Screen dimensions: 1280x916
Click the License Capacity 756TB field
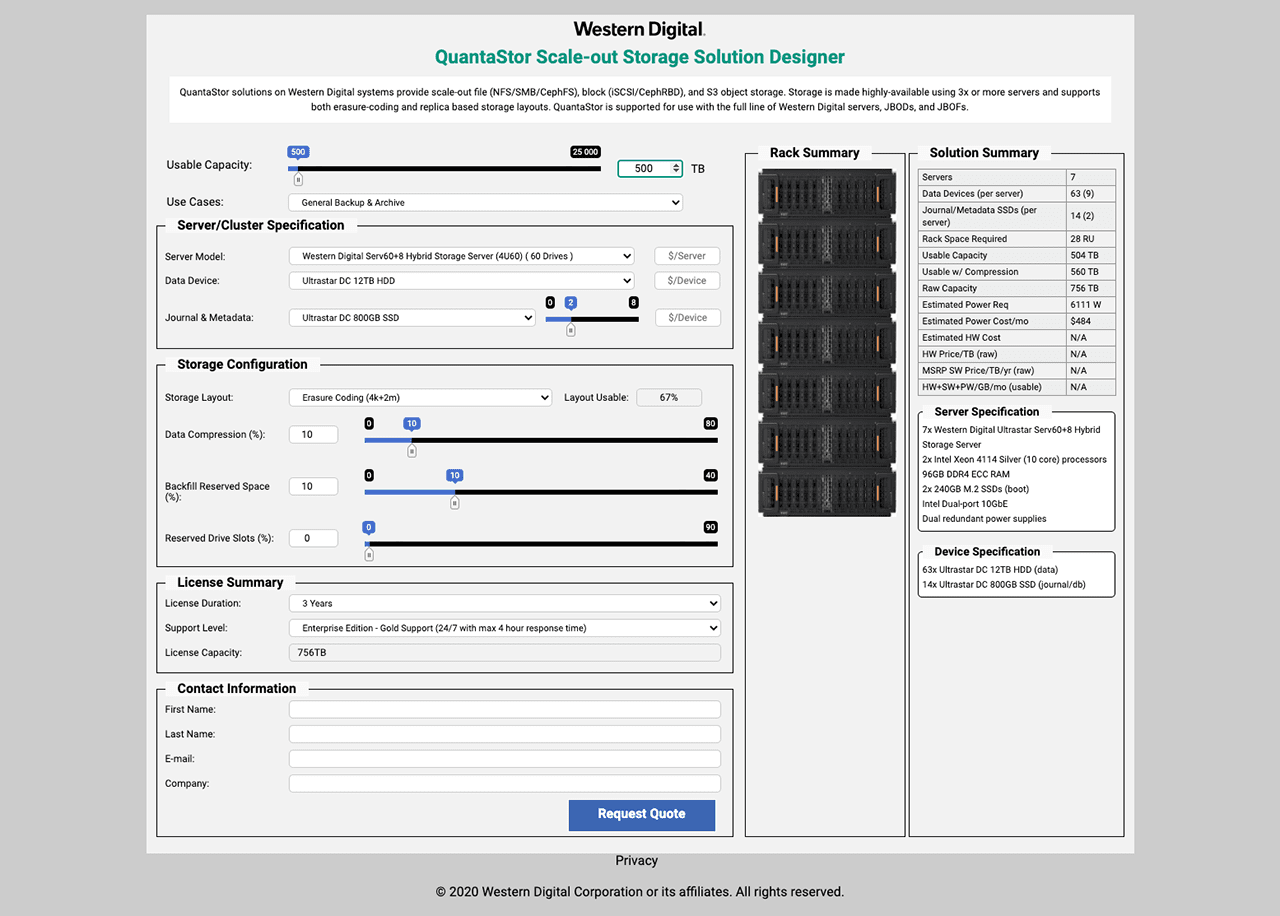click(504, 653)
